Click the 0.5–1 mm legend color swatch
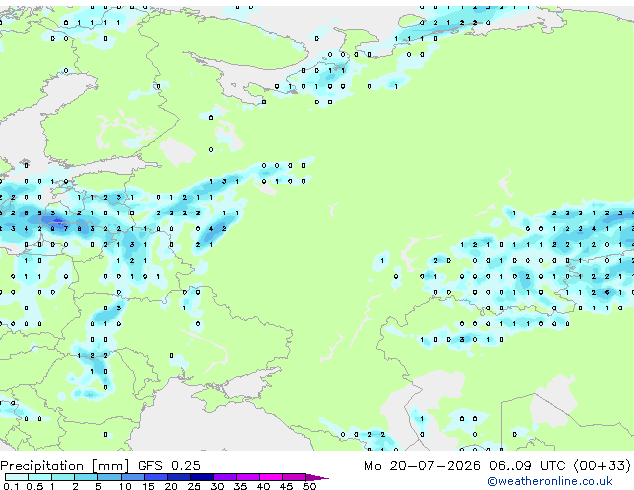The height and width of the screenshot is (490, 634). point(40,477)
